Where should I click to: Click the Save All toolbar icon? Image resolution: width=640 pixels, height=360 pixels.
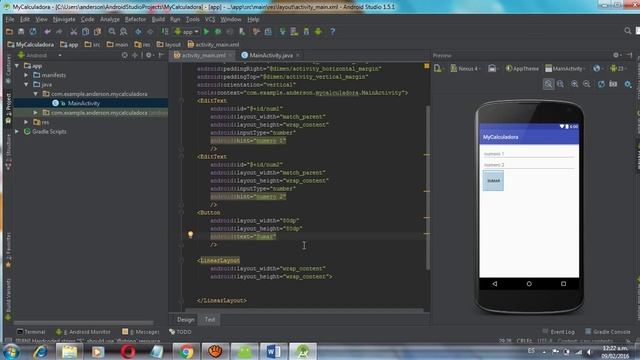coord(21,31)
